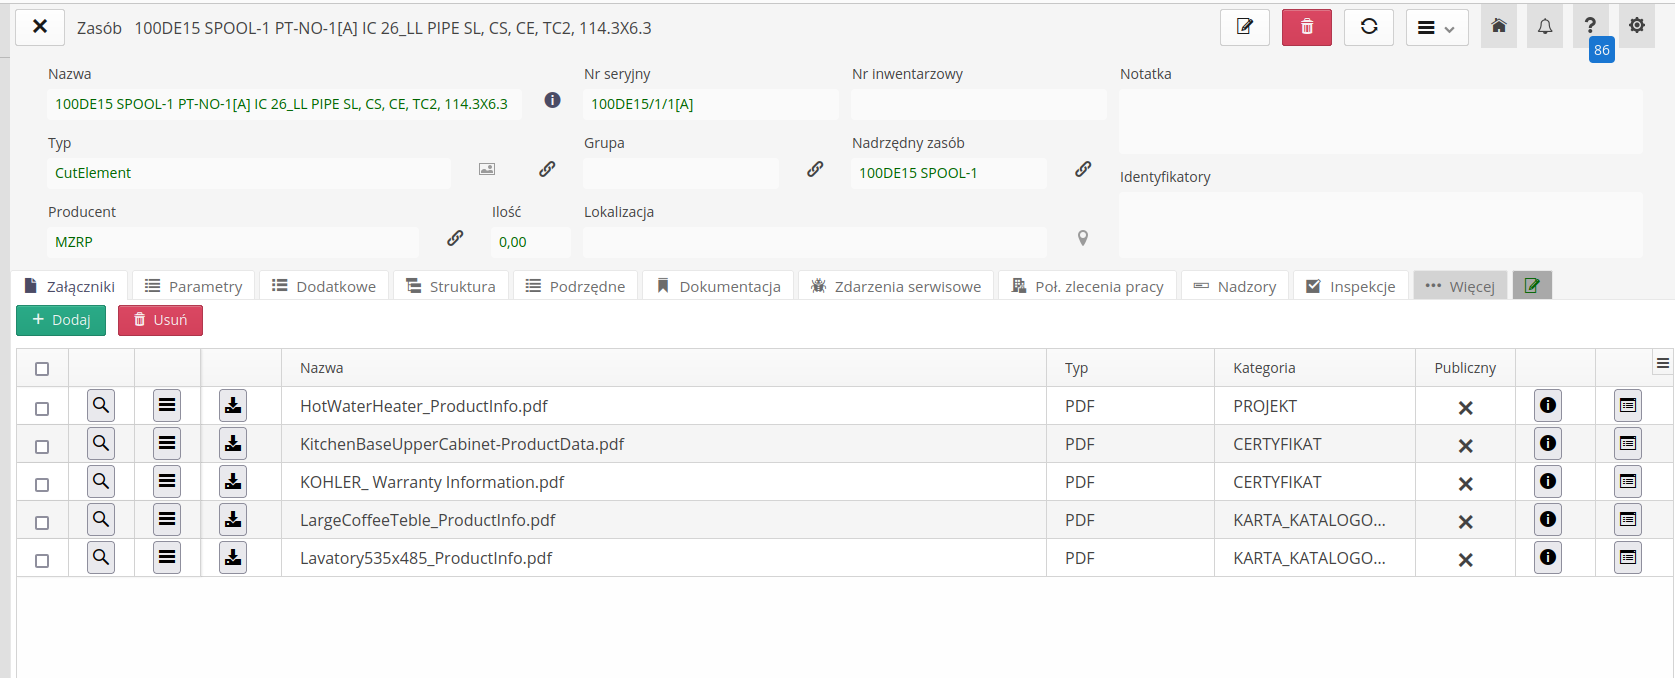The width and height of the screenshot is (1675, 678).
Task: Switch to the Parametry tab
Action: point(194,287)
